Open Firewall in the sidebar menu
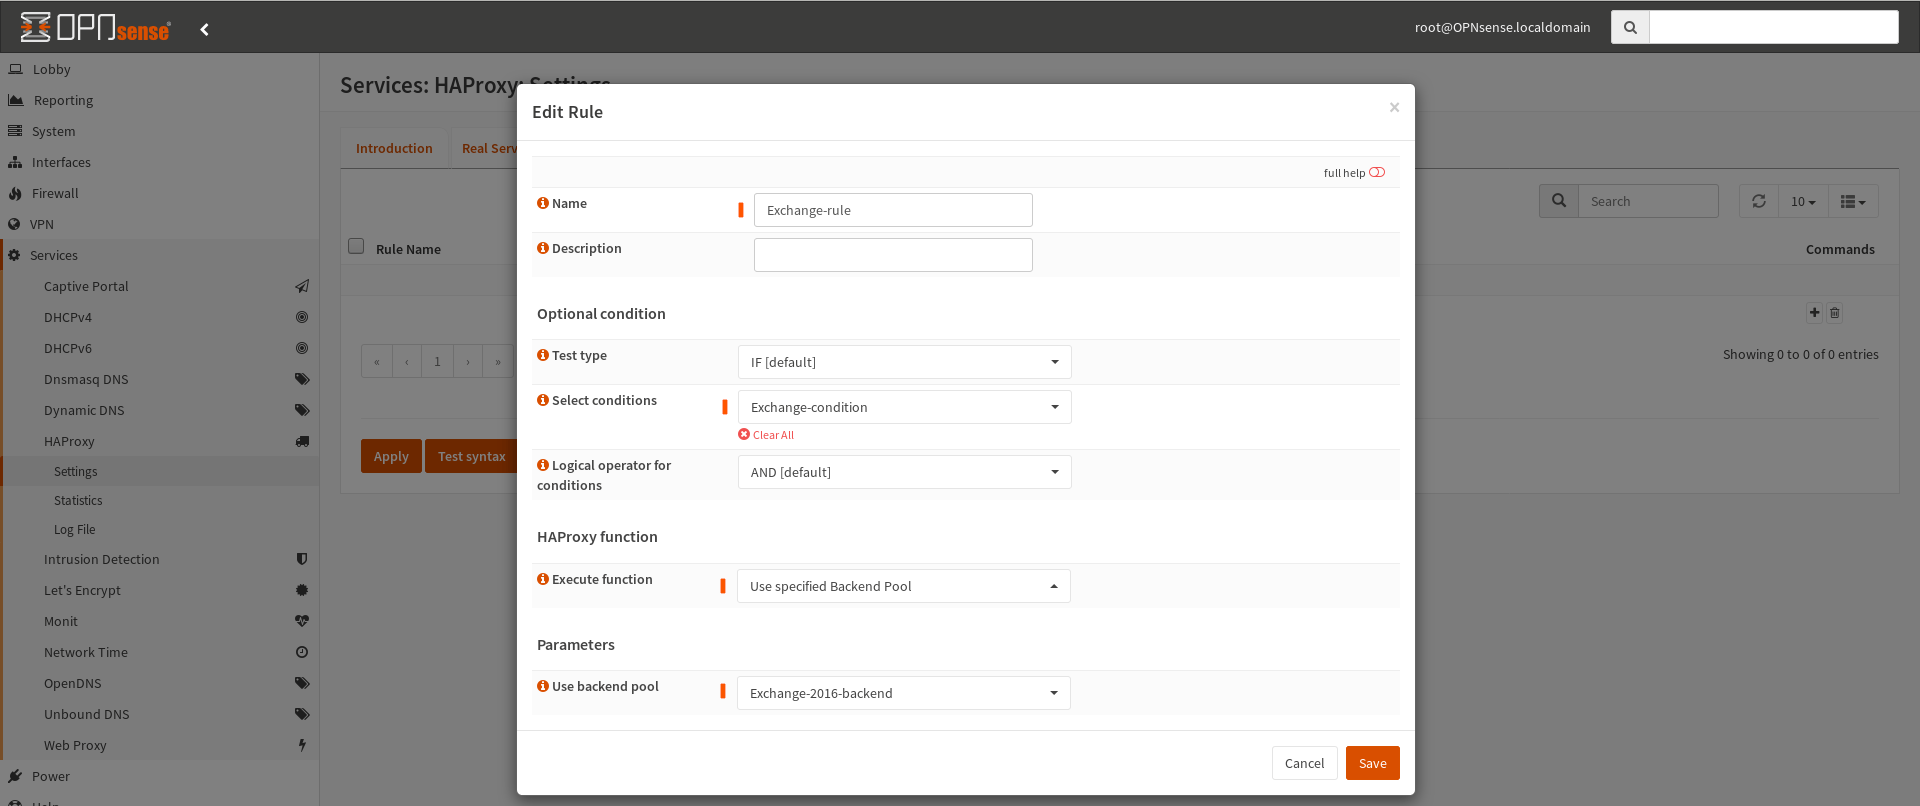Screen dimensions: 1920x806 (x=55, y=193)
